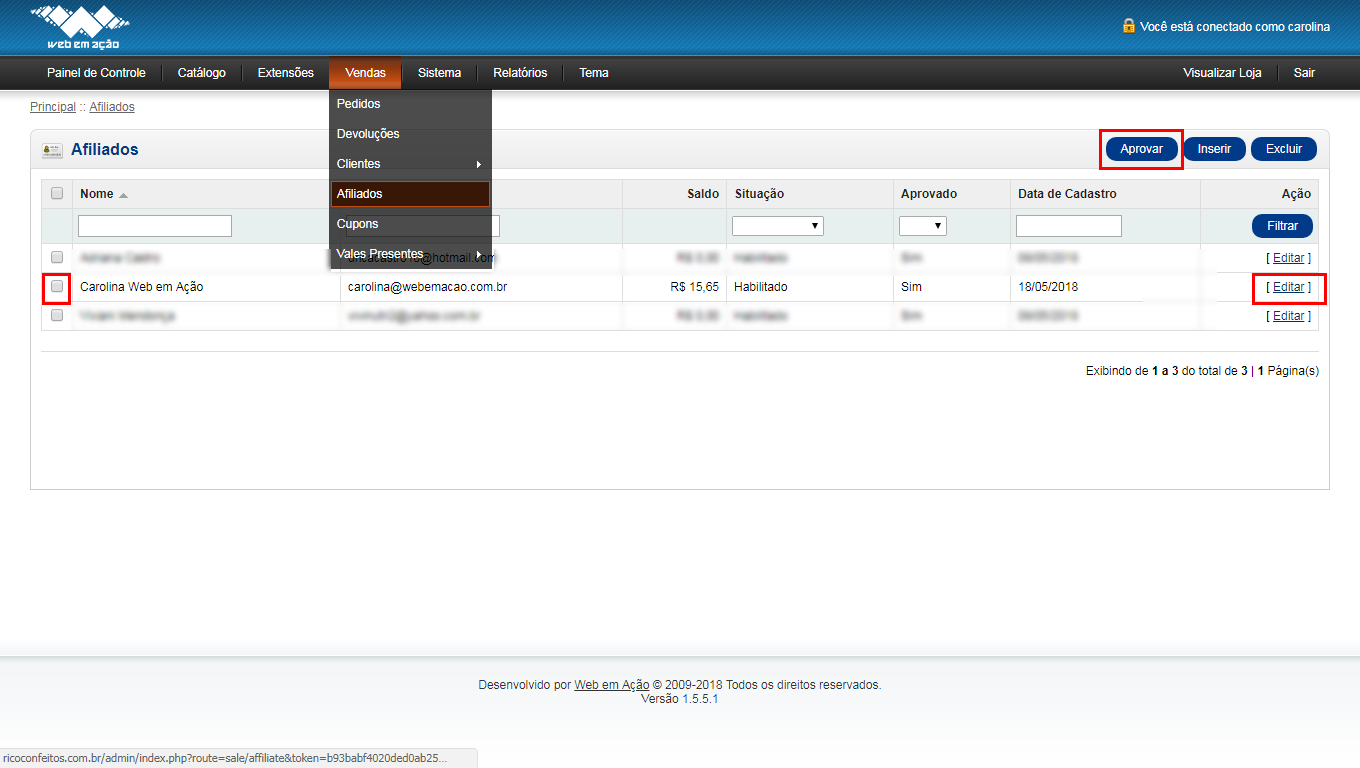Click Habilitado status in Carolina's row
Viewport: 1360px width, 768px height.
(761, 287)
